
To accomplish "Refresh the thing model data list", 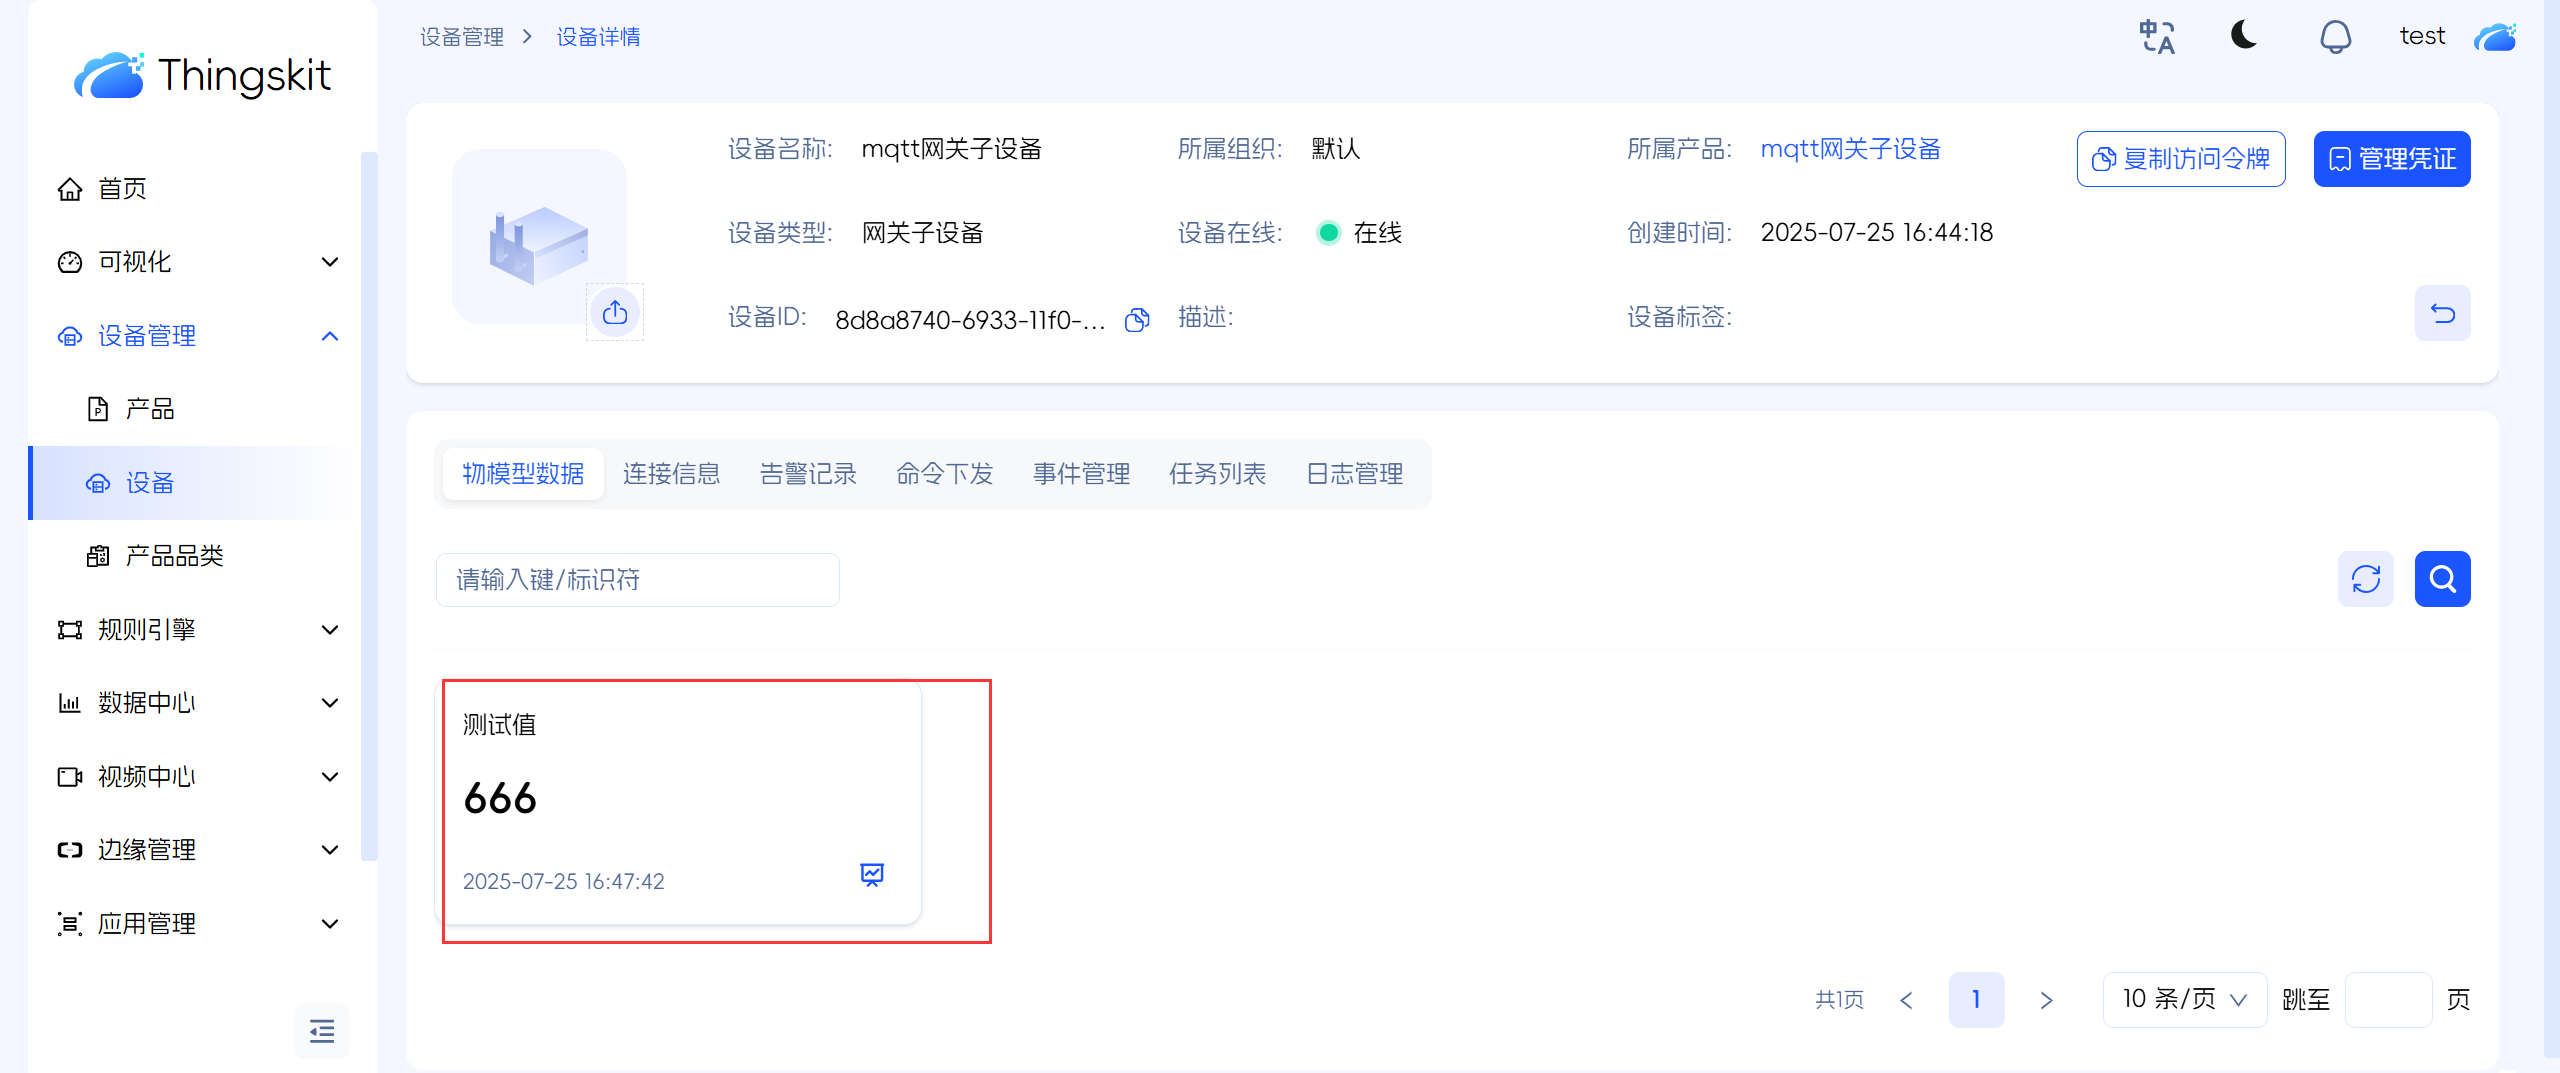I will (x=2365, y=579).
